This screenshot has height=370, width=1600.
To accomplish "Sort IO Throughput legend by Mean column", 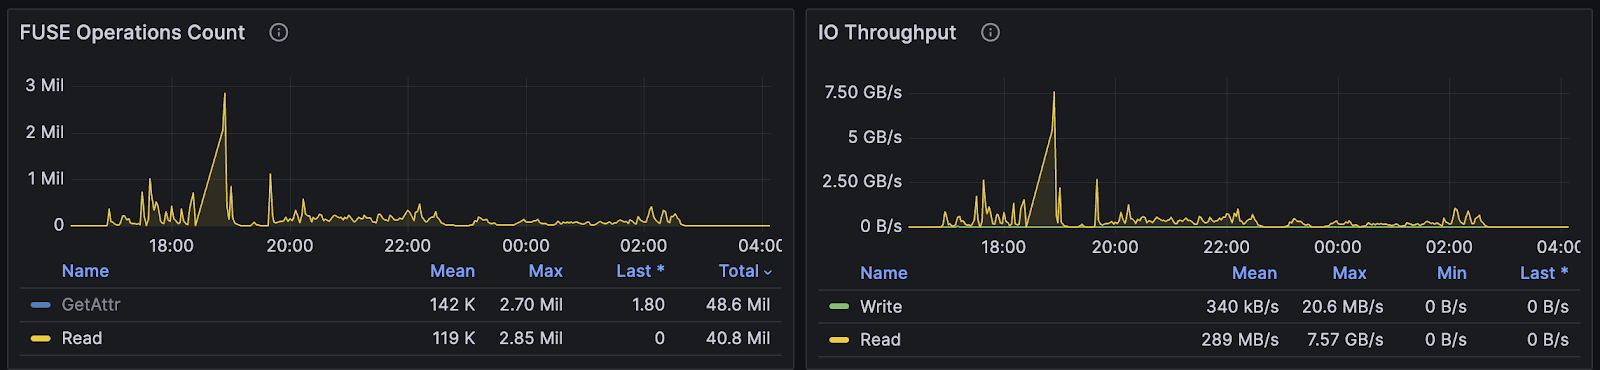I will pyautogui.click(x=1254, y=273).
